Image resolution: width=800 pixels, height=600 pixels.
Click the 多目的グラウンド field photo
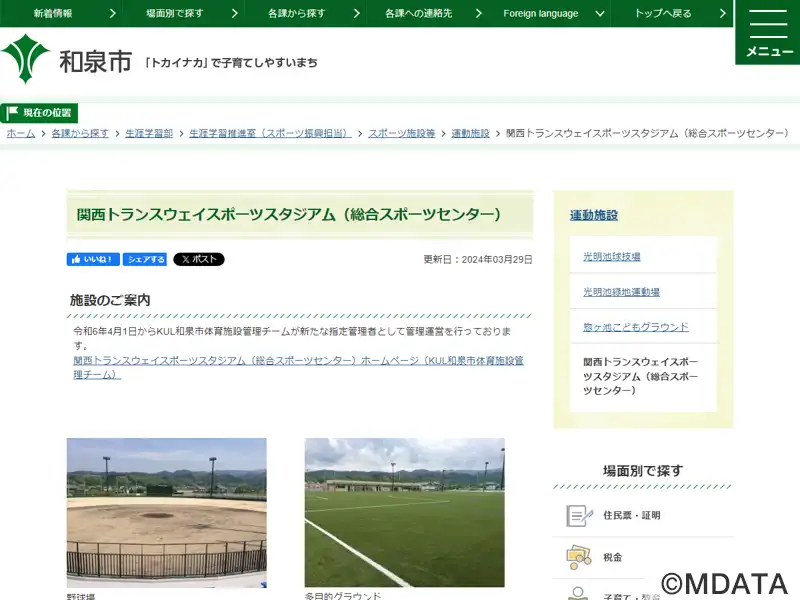tap(405, 512)
